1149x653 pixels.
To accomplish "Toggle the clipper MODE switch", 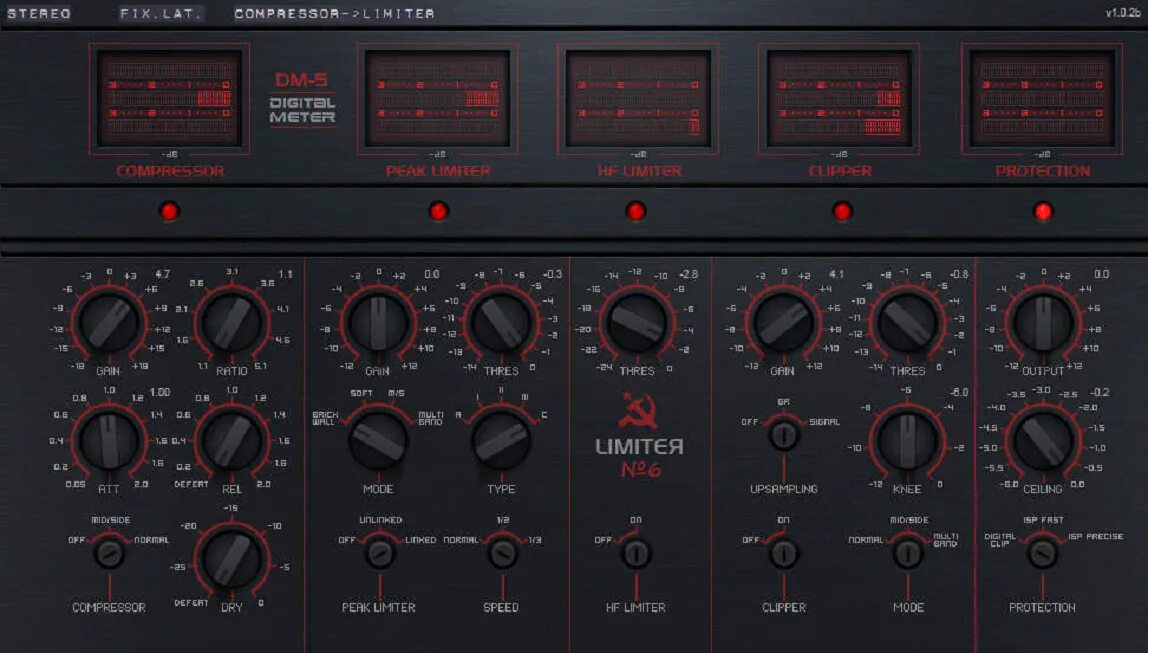I will point(907,553).
